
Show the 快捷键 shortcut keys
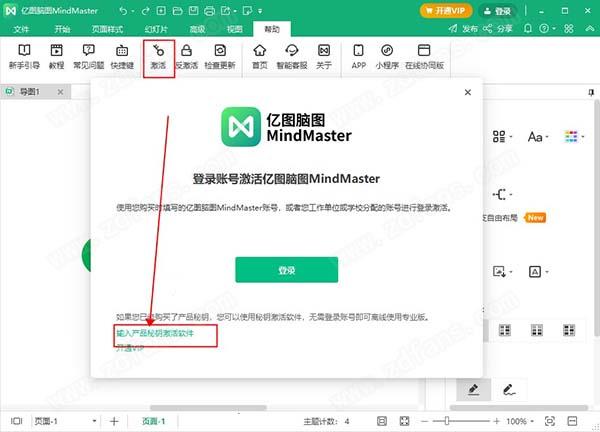122,56
